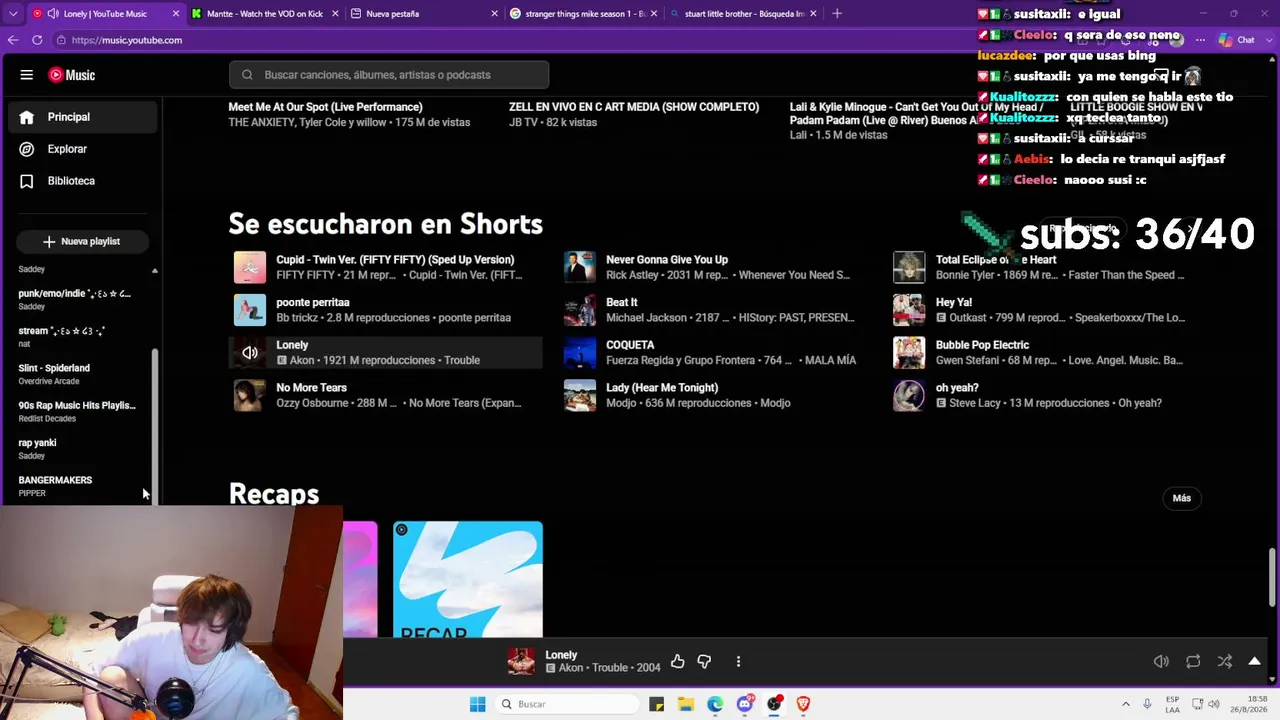Open Meet Me At Our Spot video title
The height and width of the screenshot is (720, 1280).
coord(325,107)
